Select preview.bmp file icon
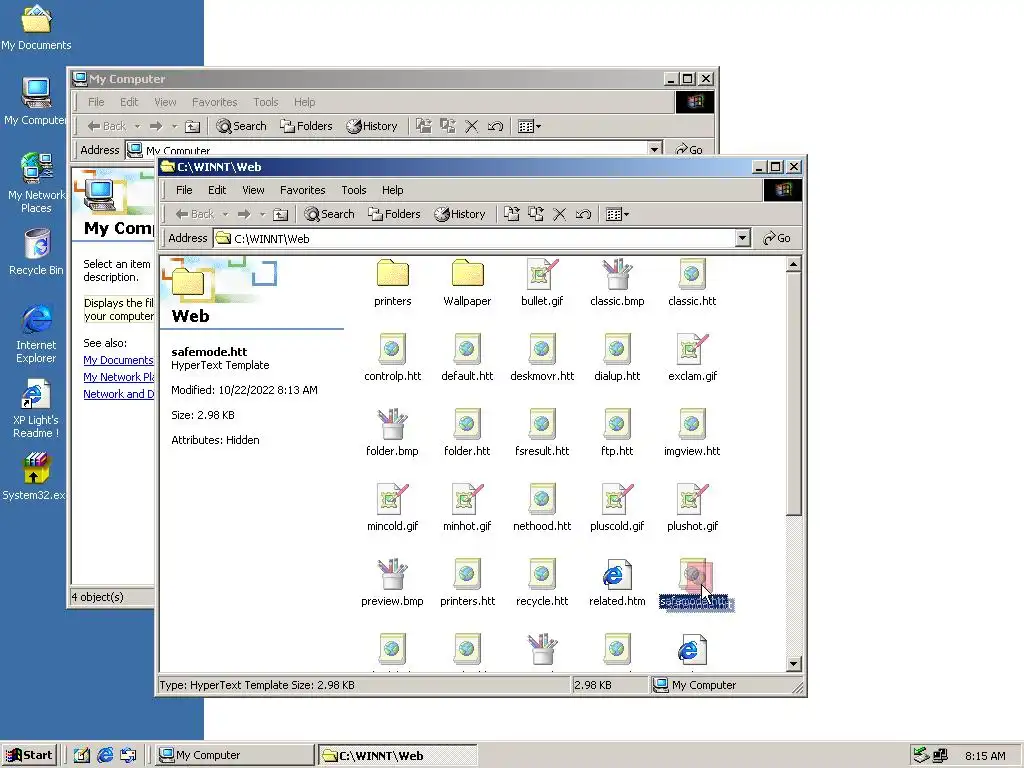This screenshot has height=768, width=1024. pyautogui.click(x=392, y=573)
